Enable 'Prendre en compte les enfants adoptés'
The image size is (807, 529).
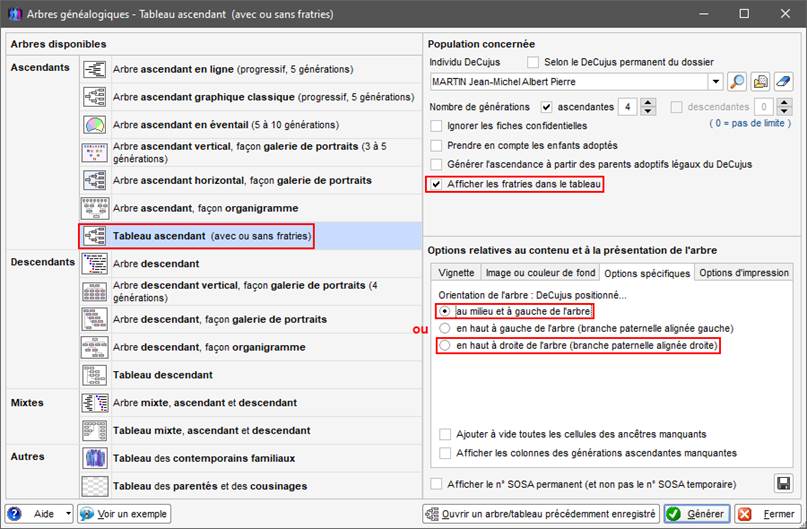coord(436,146)
